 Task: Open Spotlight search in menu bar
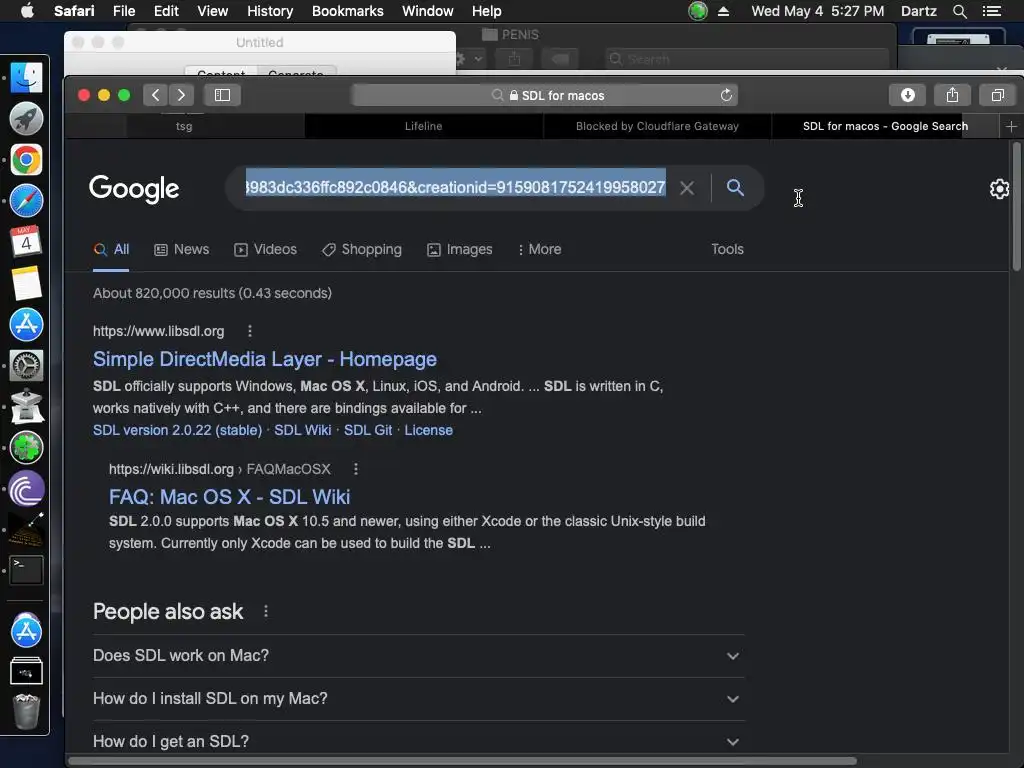(959, 11)
